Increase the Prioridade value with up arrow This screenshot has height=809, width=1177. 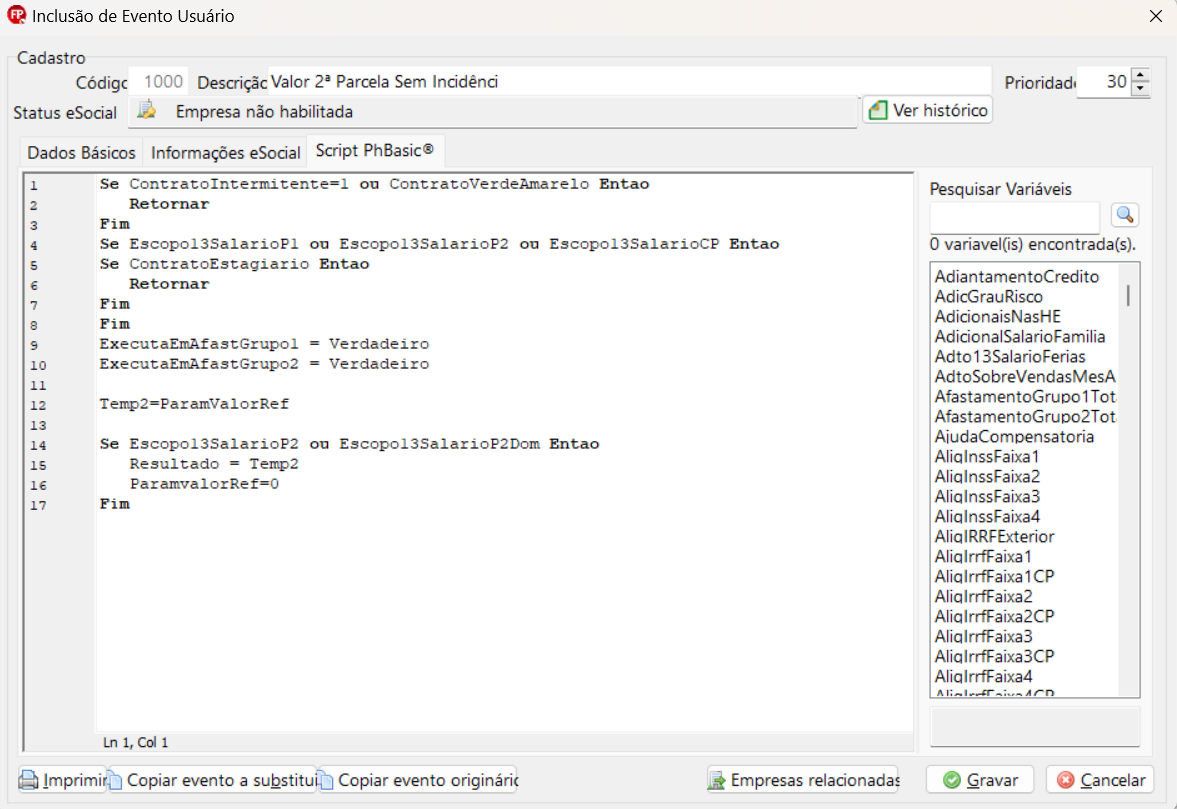[1140, 75]
